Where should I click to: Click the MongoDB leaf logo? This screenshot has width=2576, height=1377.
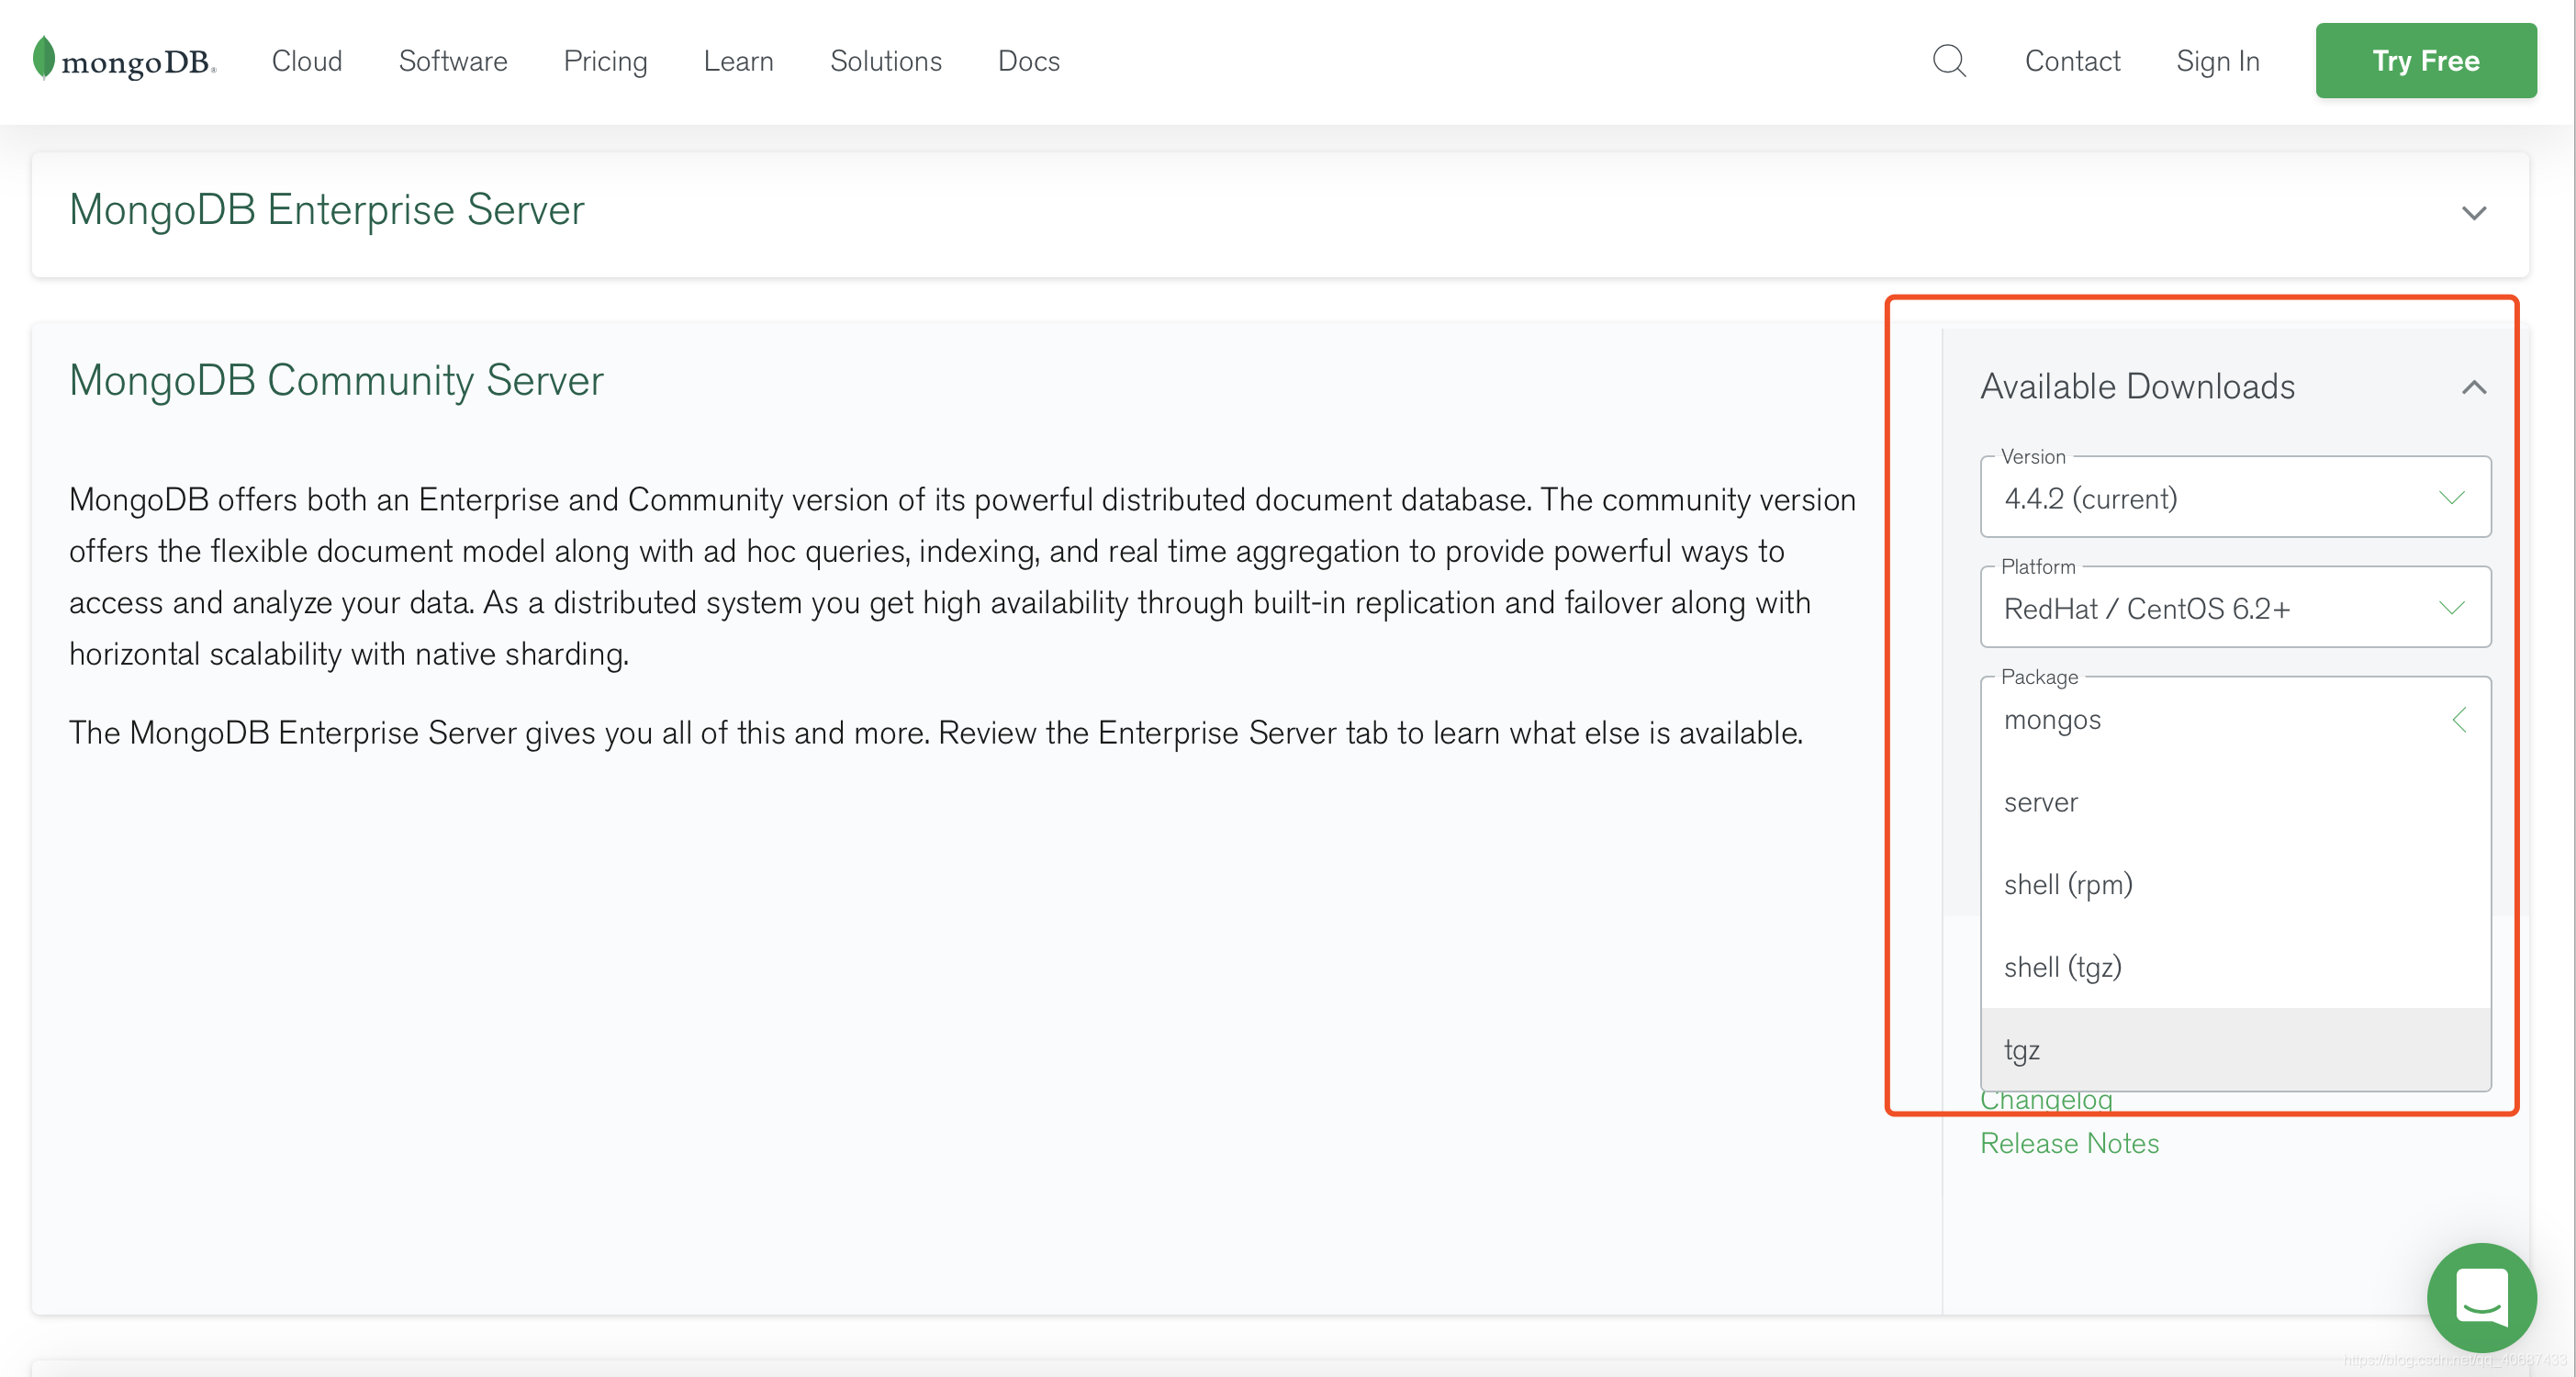click(x=42, y=58)
